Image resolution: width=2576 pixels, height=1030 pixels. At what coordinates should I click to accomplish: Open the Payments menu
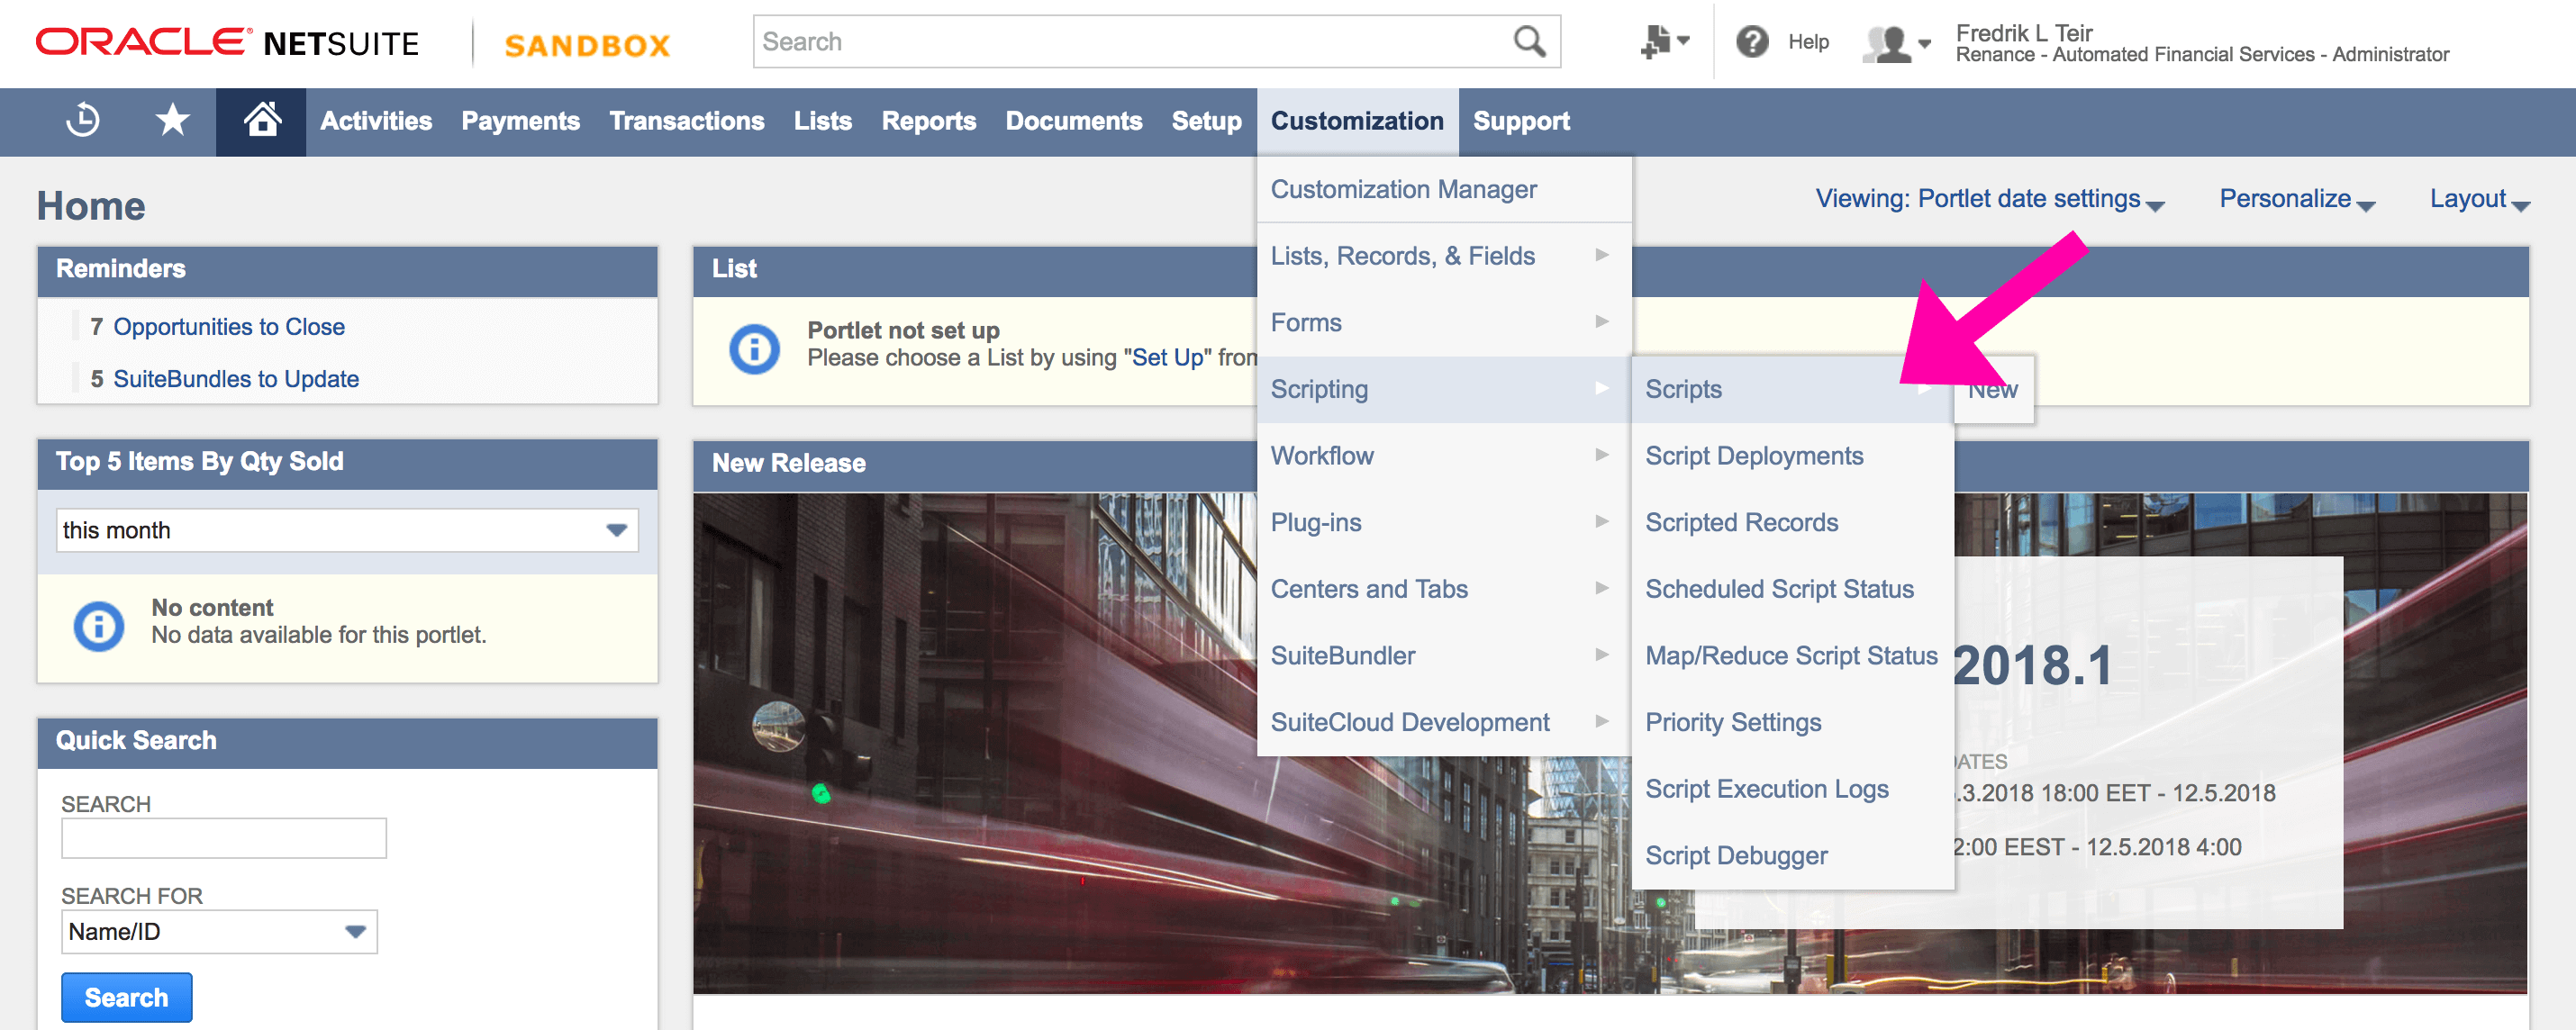coord(520,121)
